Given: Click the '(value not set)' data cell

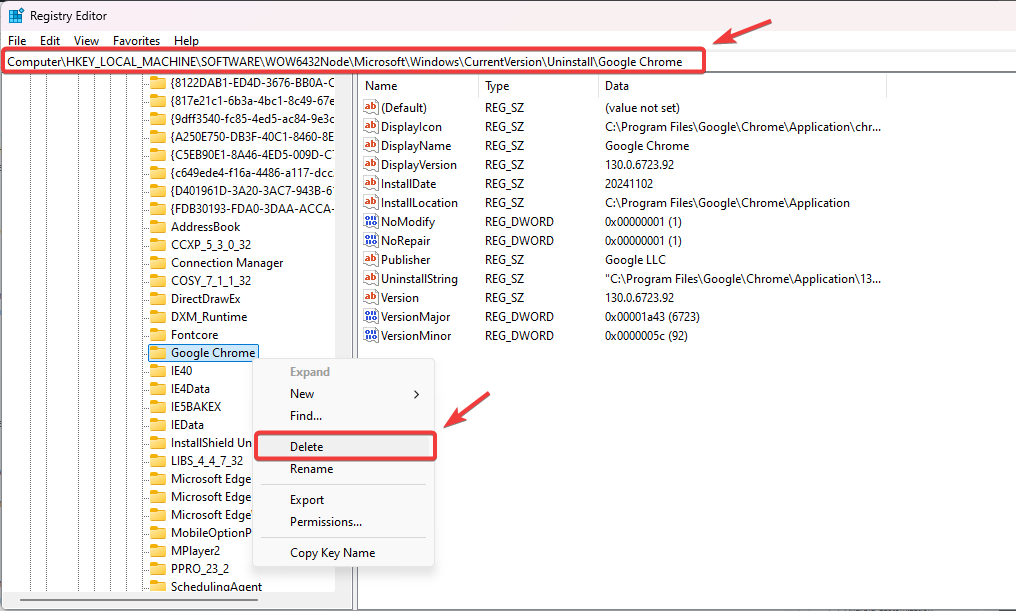Looking at the screenshot, I should (642, 108).
